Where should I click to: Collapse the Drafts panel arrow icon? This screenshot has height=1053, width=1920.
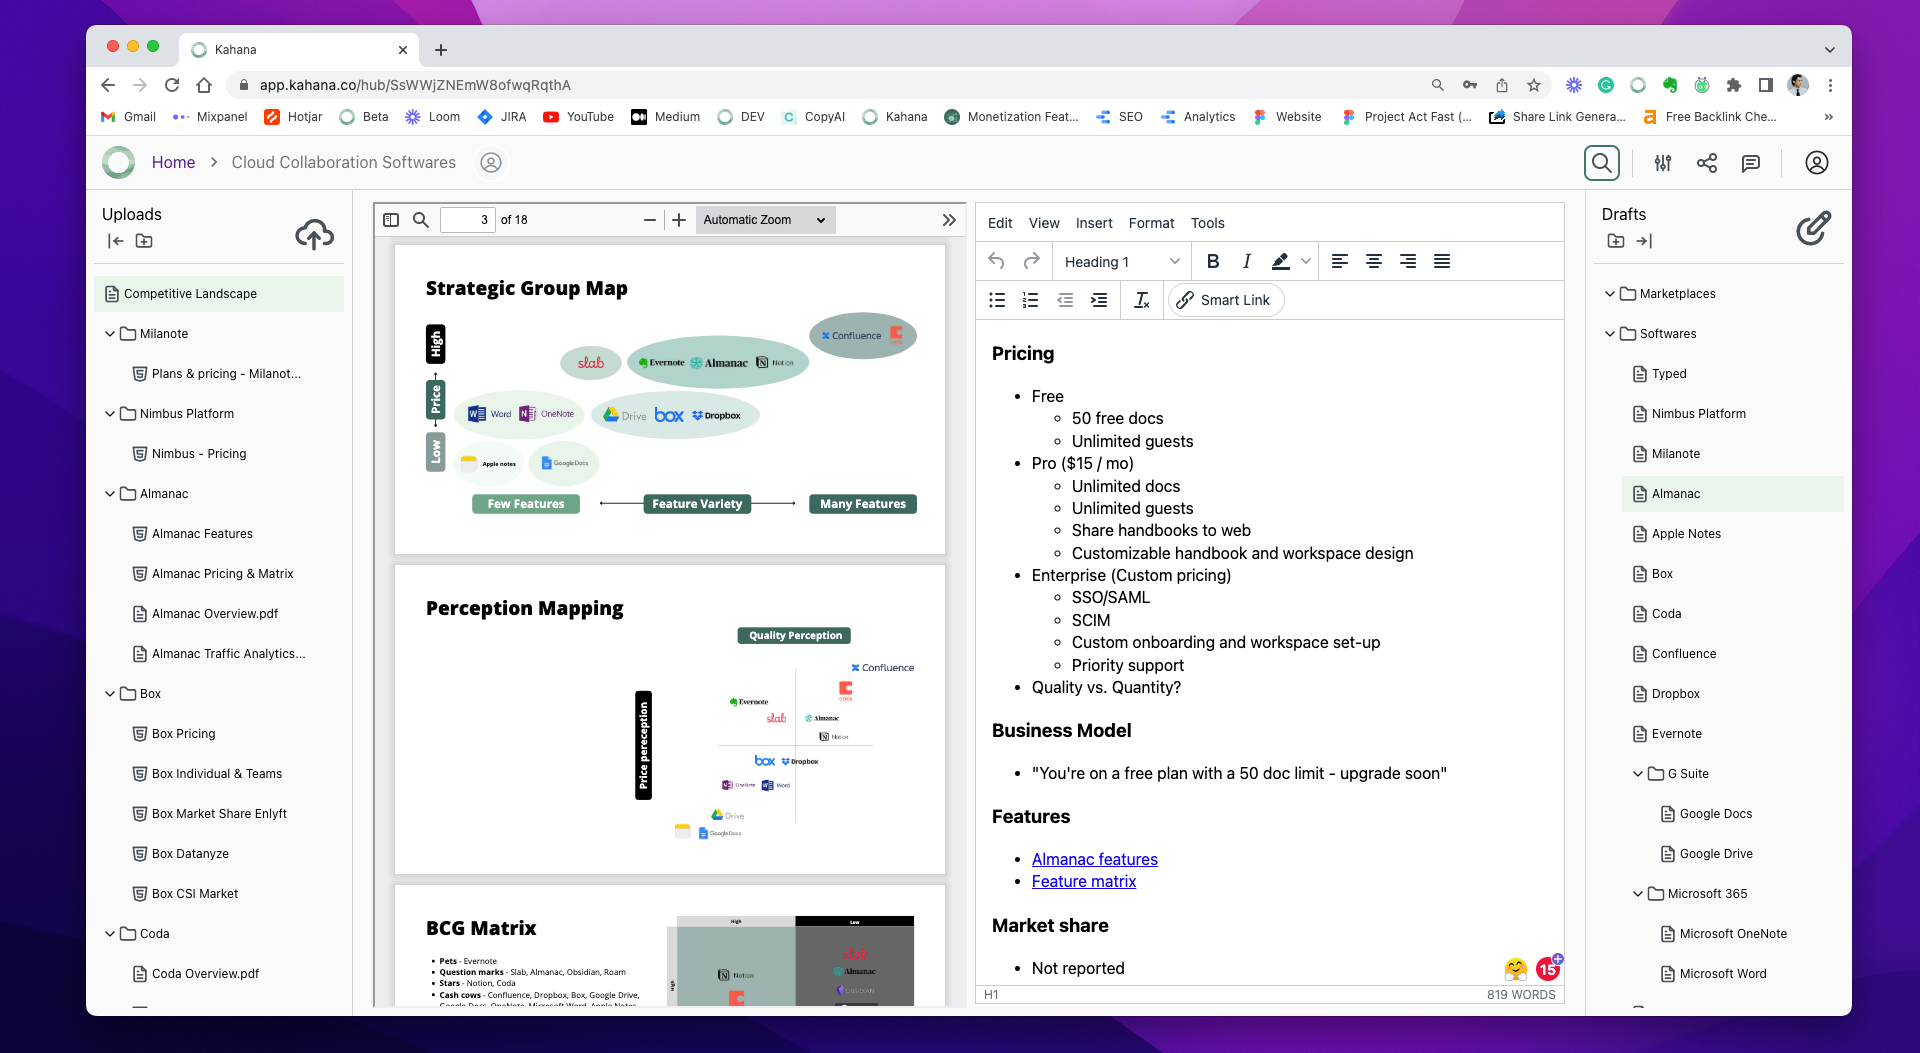coord(1645,241)
